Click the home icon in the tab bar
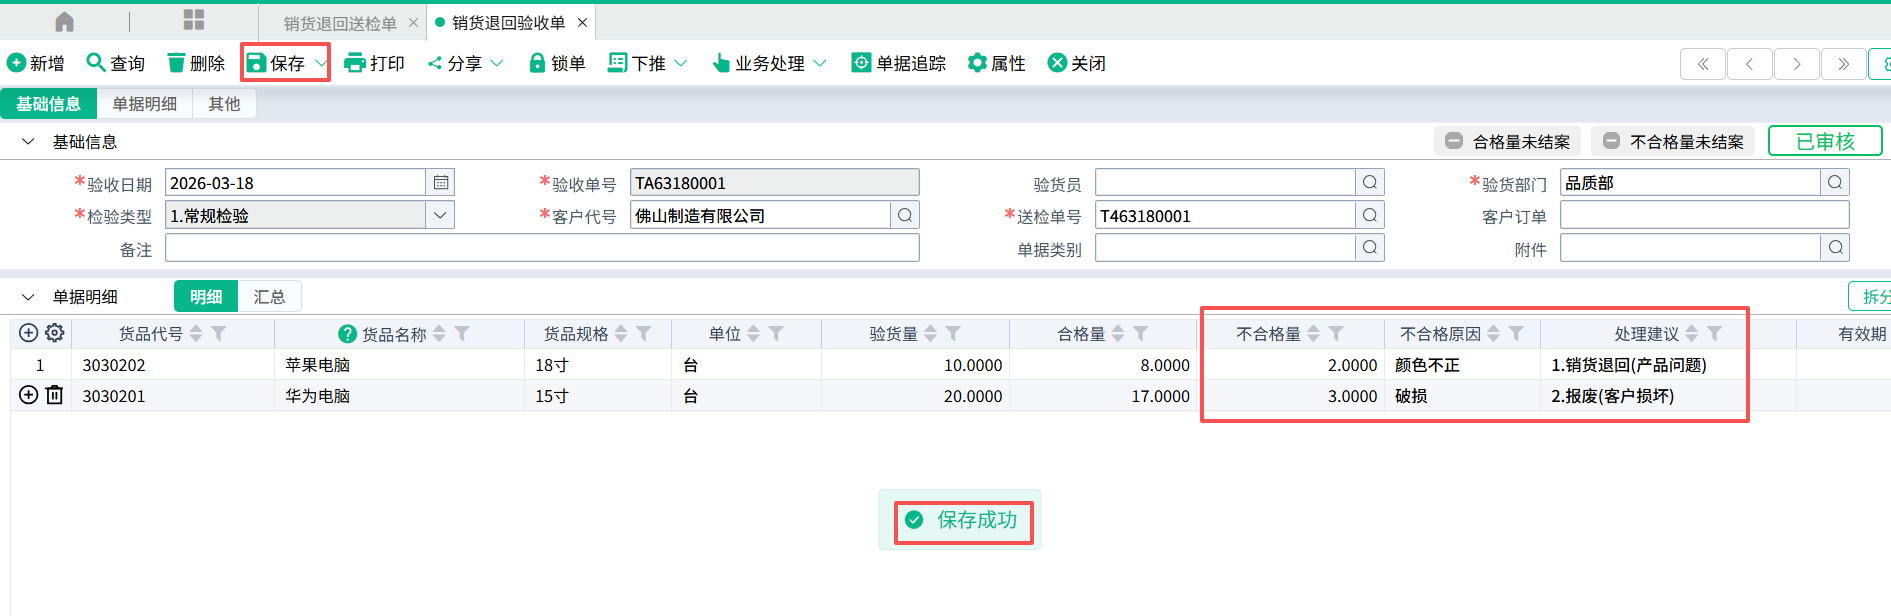 [x=64, y=21]
